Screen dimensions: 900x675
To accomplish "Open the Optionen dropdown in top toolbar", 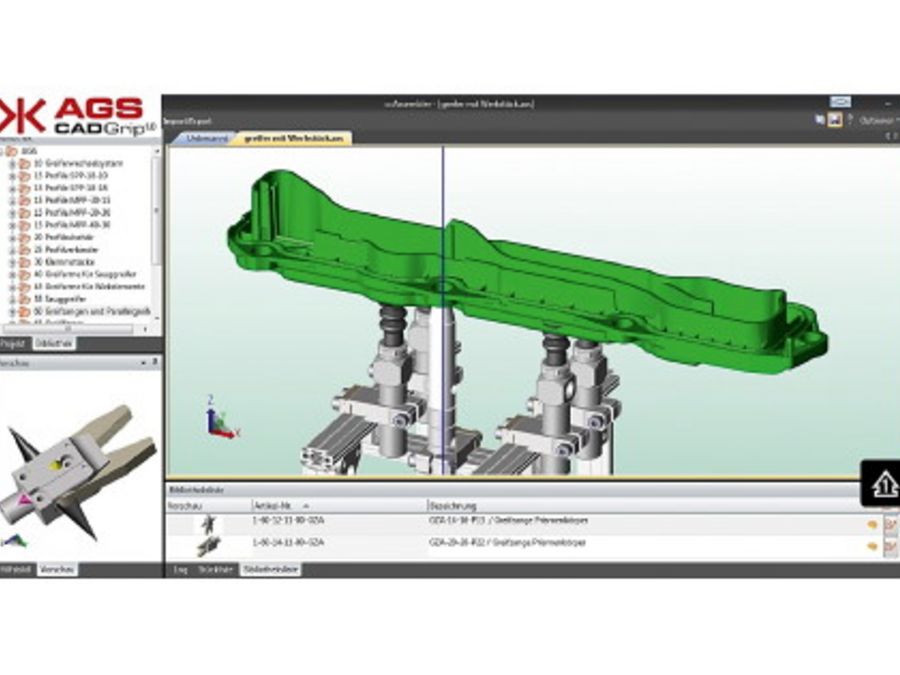I will (879, 121).
